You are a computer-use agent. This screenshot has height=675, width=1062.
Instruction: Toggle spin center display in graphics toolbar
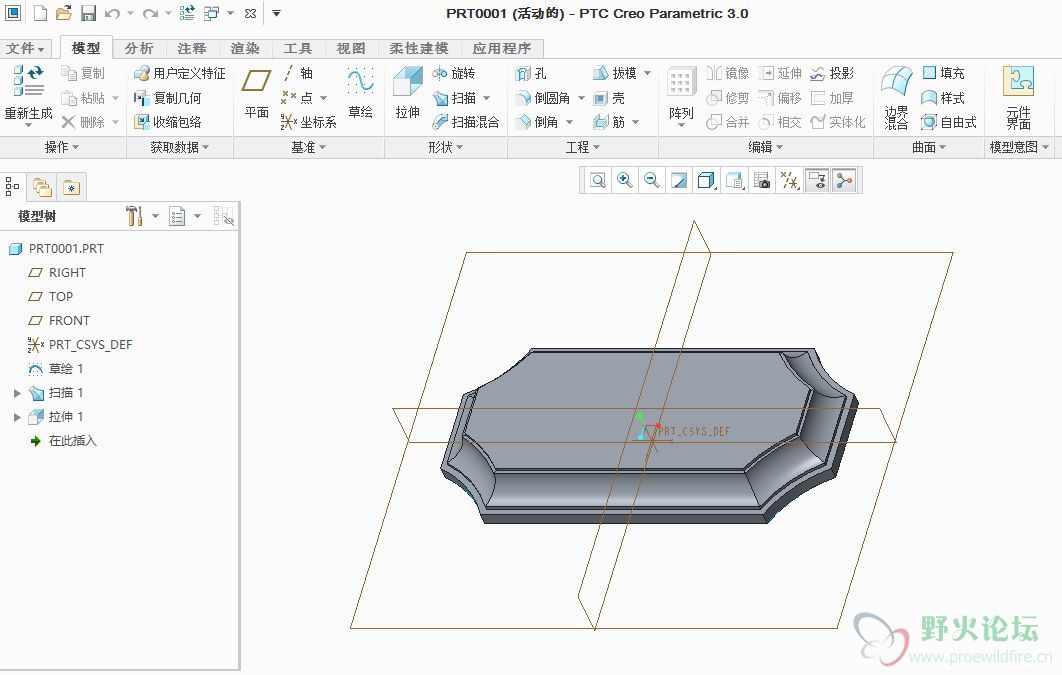[844, 181]
